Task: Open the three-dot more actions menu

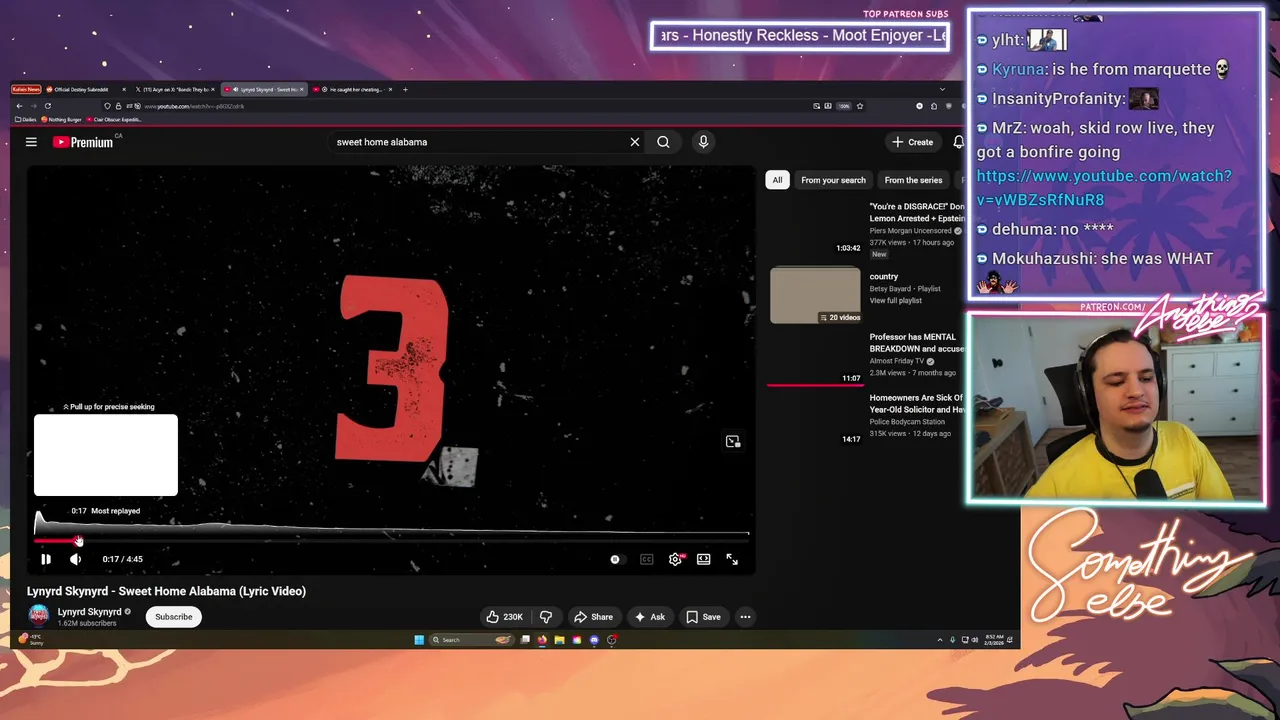Action: (745, 617)
